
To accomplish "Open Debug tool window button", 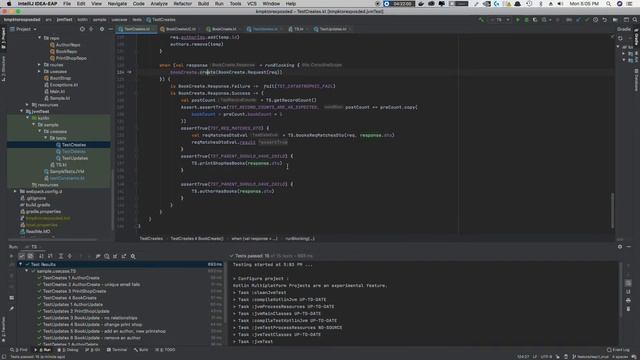I will coord(68,350).
